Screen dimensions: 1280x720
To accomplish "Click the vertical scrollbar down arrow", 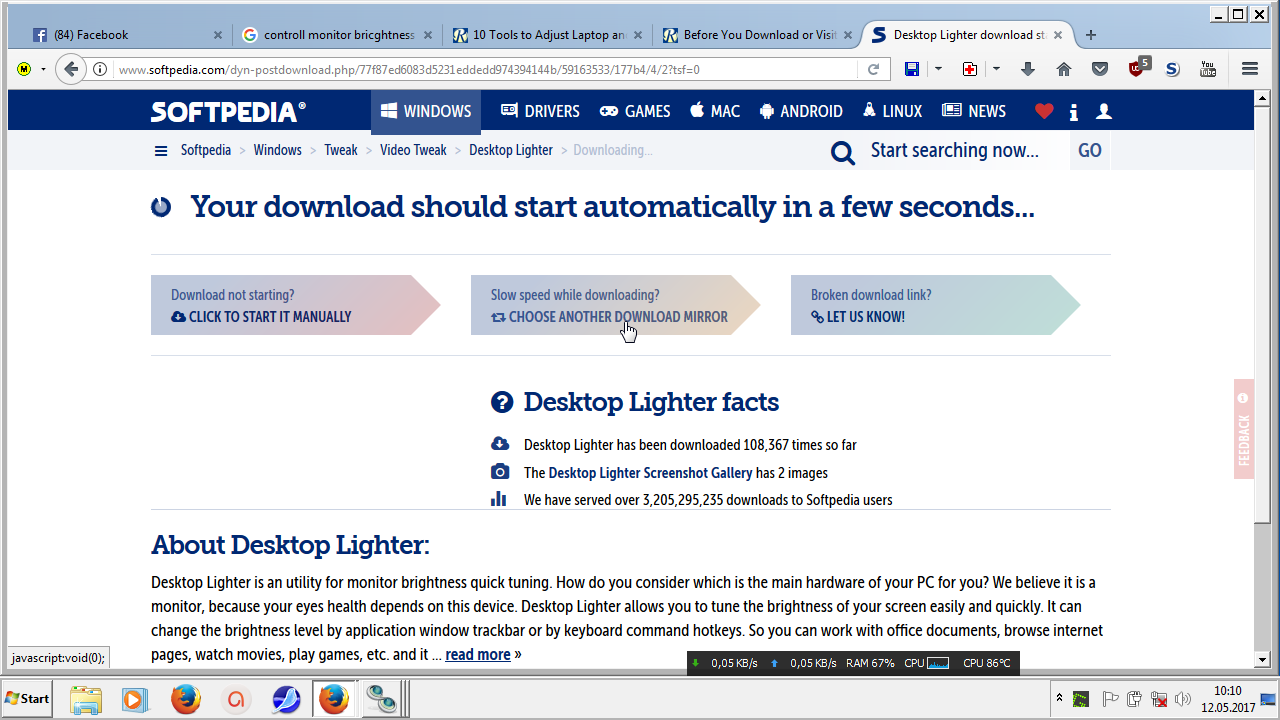I will [x=1262, y=660].
